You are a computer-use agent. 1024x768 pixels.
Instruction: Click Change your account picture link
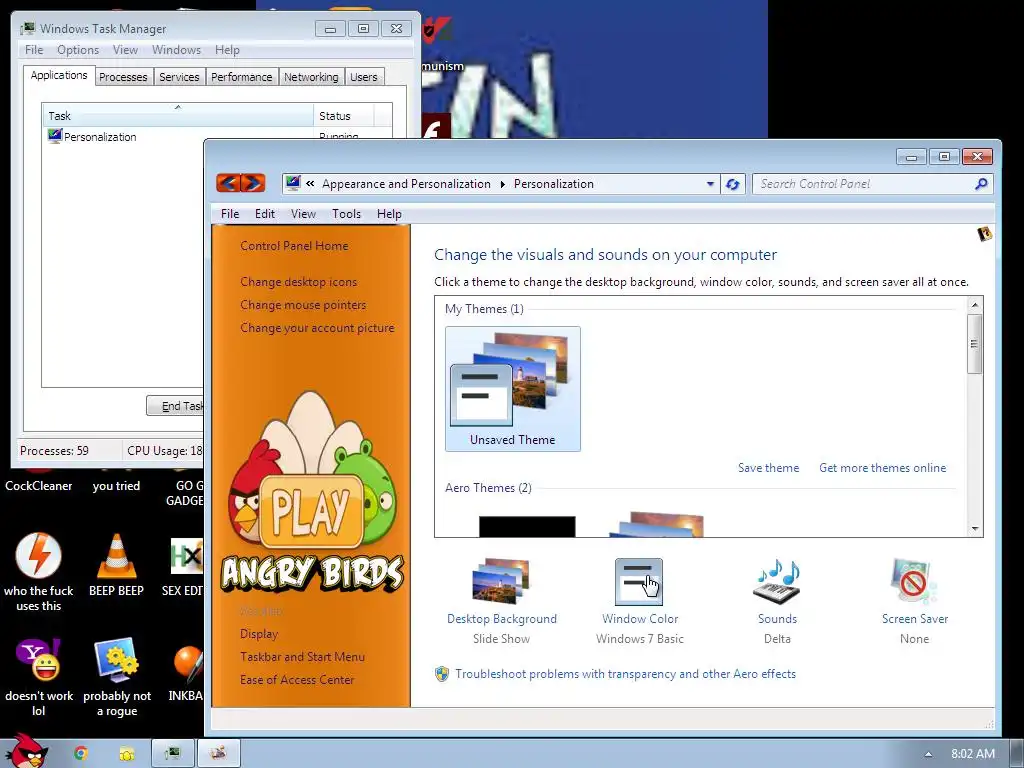(x=317, y=327)
